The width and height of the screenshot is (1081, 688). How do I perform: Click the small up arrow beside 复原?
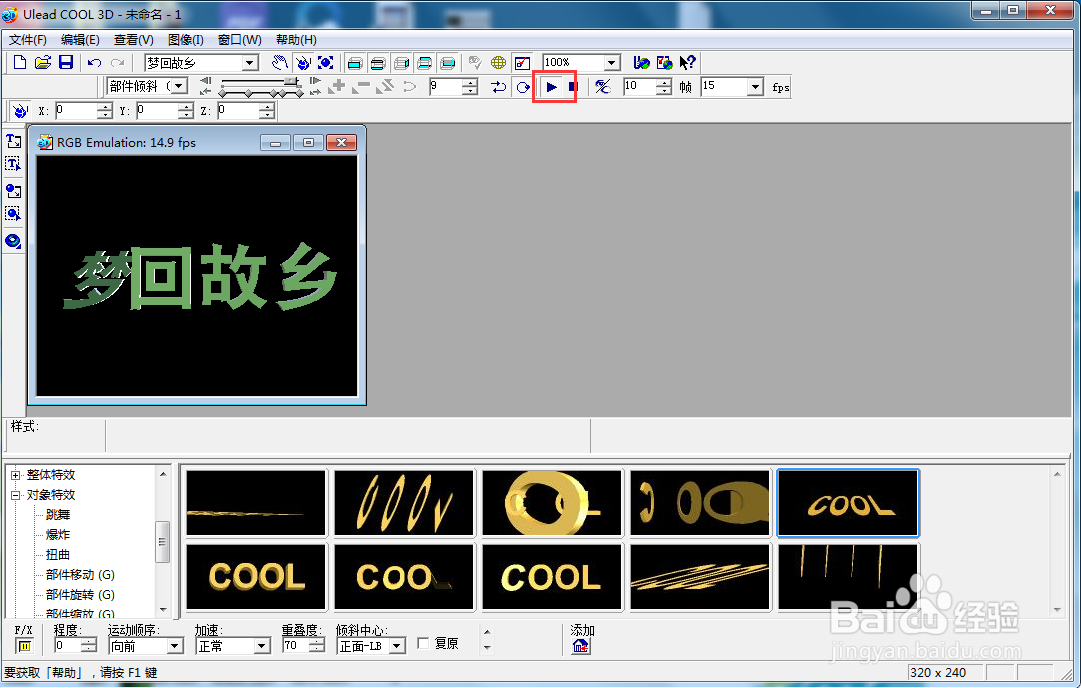pos(487,632)
